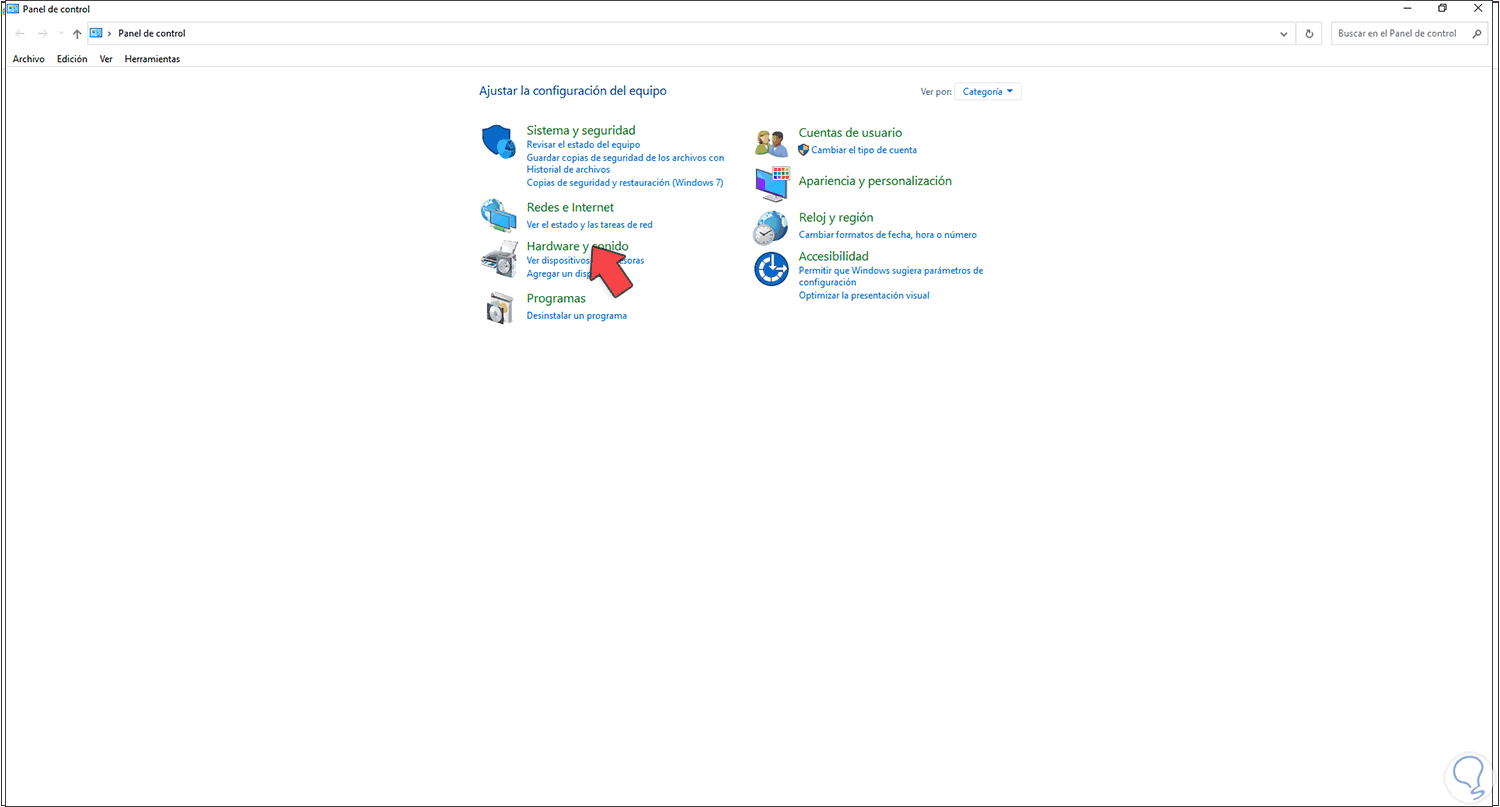This screenshot has width=1500, height=807.
Task: Open the Accesibilidad icon
Action: click(x=771, y=268)
